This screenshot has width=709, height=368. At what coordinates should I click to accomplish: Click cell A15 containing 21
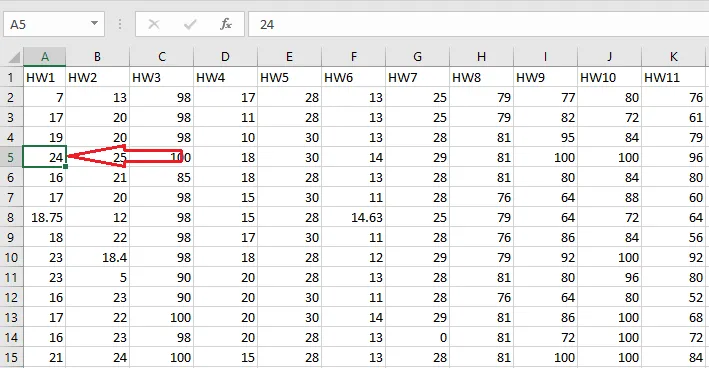click(45, 357)
